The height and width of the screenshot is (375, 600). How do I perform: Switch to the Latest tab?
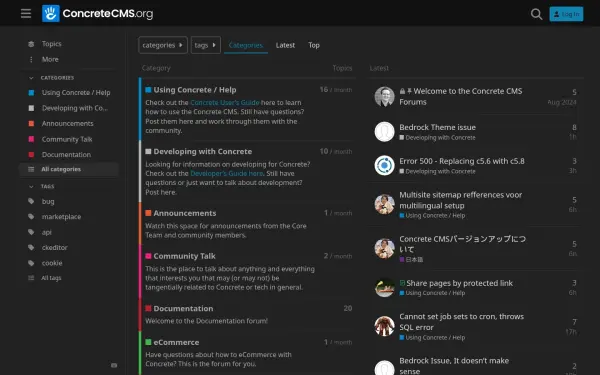pyautogui.click(x=285, y=45)
